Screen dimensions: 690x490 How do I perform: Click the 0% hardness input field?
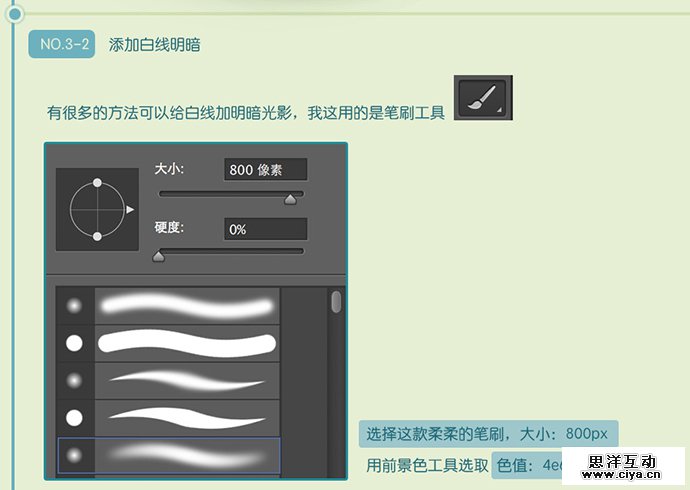point(265,229)
